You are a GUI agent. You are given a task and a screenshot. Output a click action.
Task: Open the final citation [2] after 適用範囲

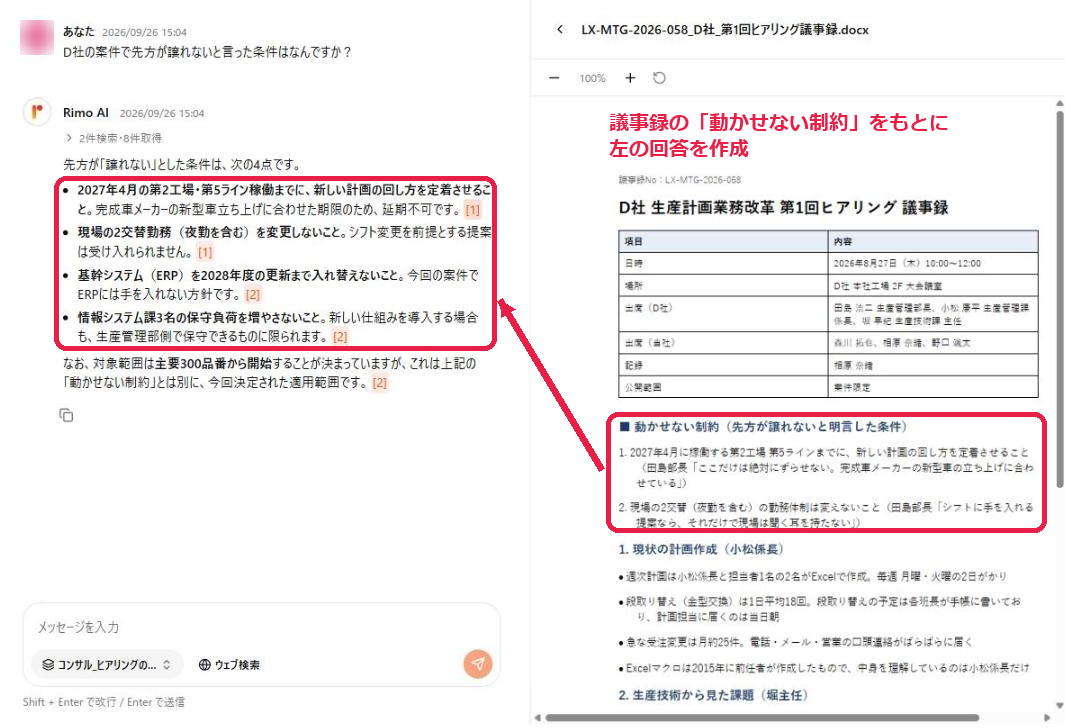click(x=380, y=383)
